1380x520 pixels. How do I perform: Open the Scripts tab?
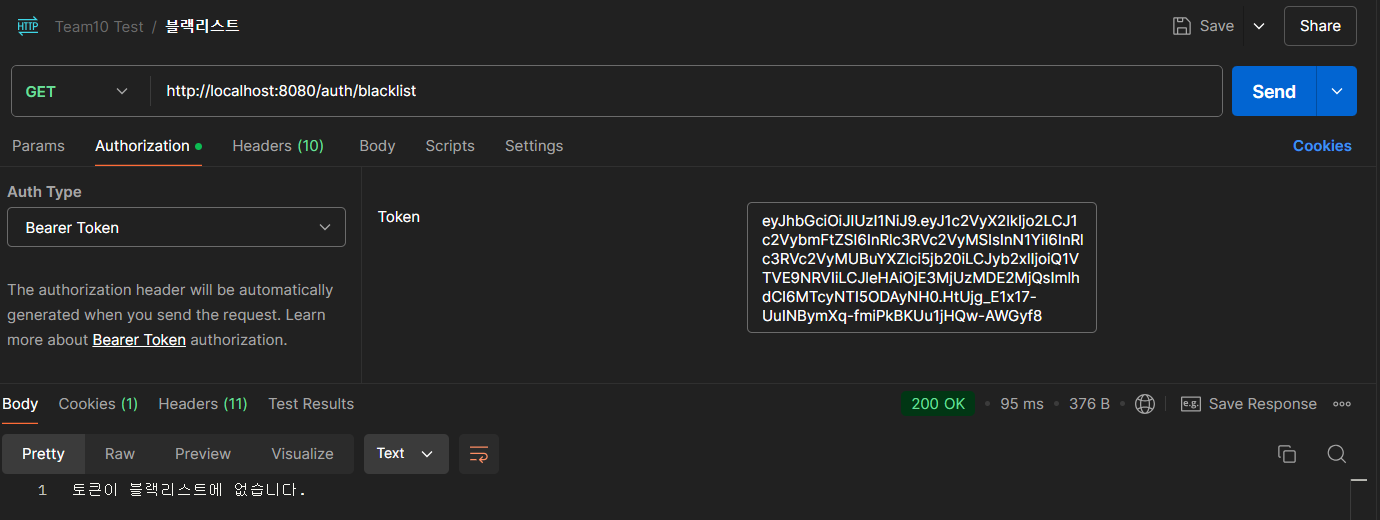click(450, 146)
